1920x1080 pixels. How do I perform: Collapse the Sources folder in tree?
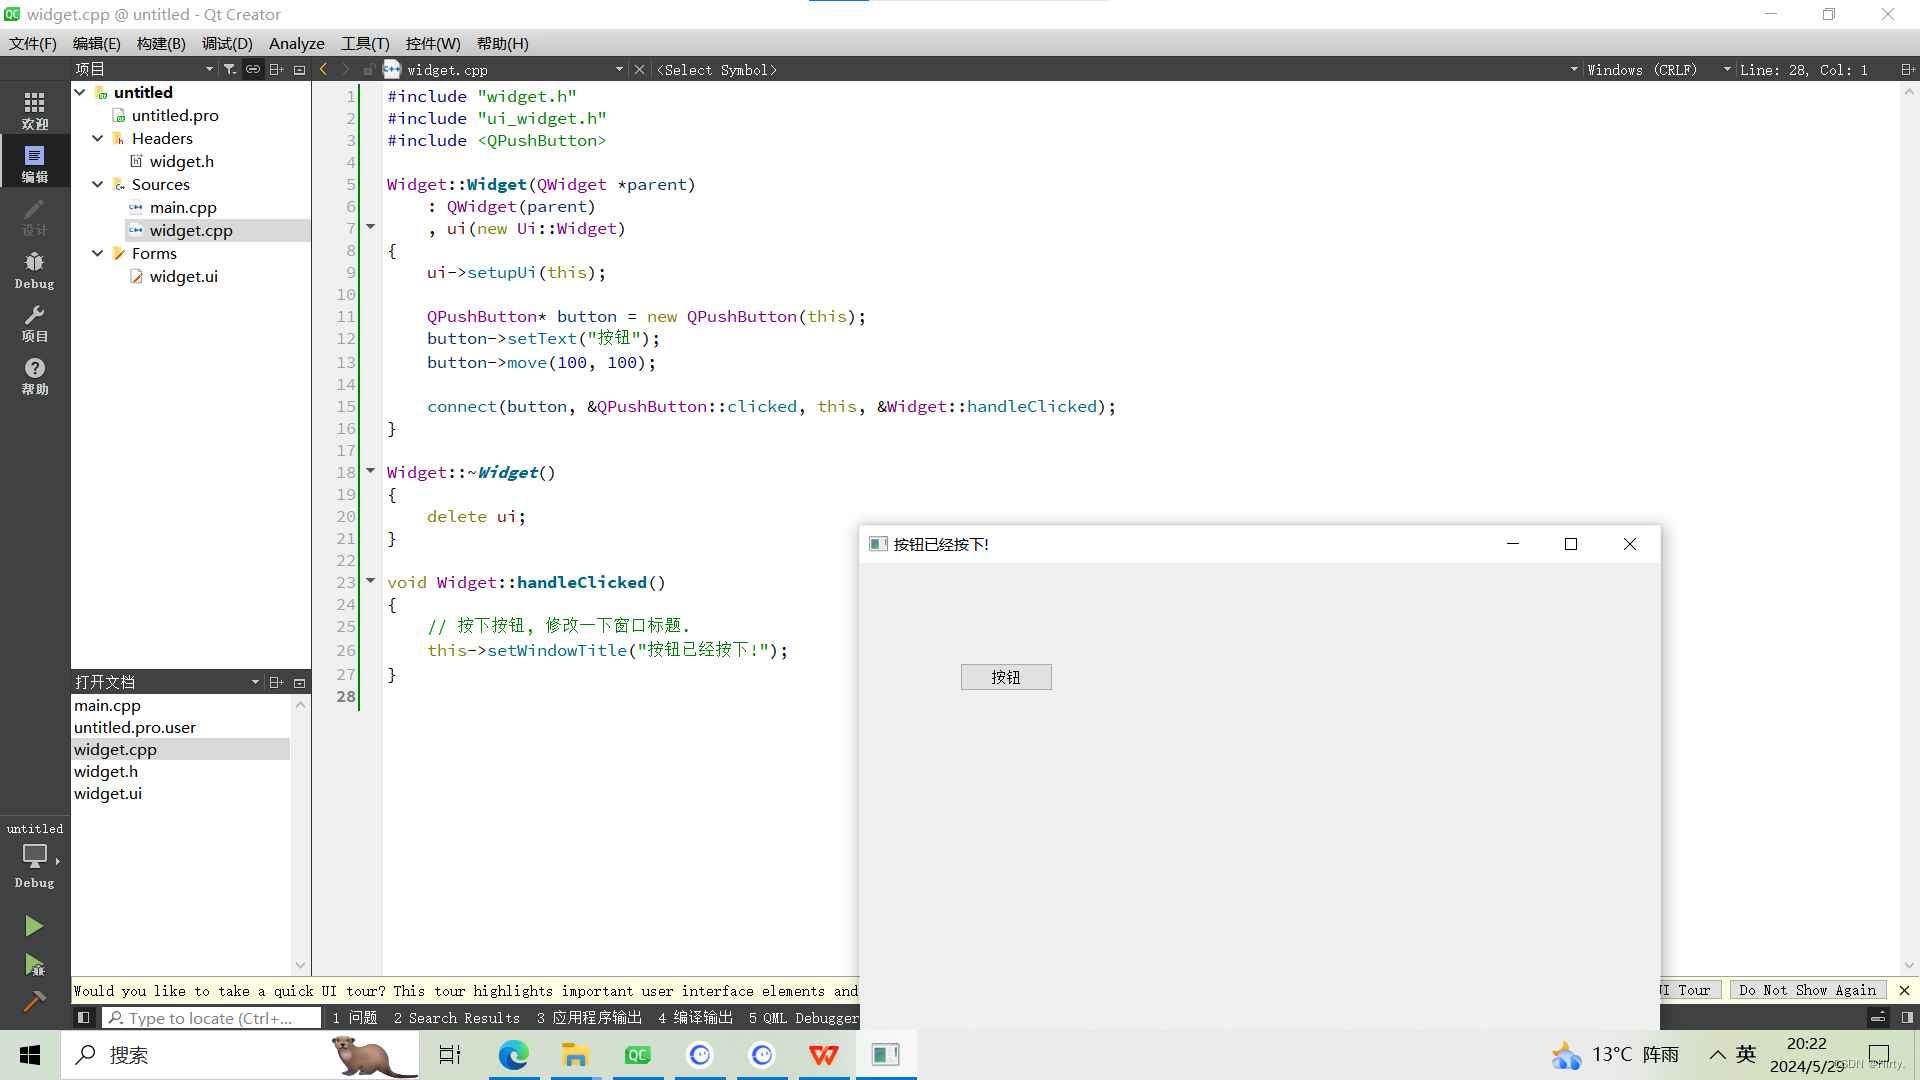(x=98, y=184)
